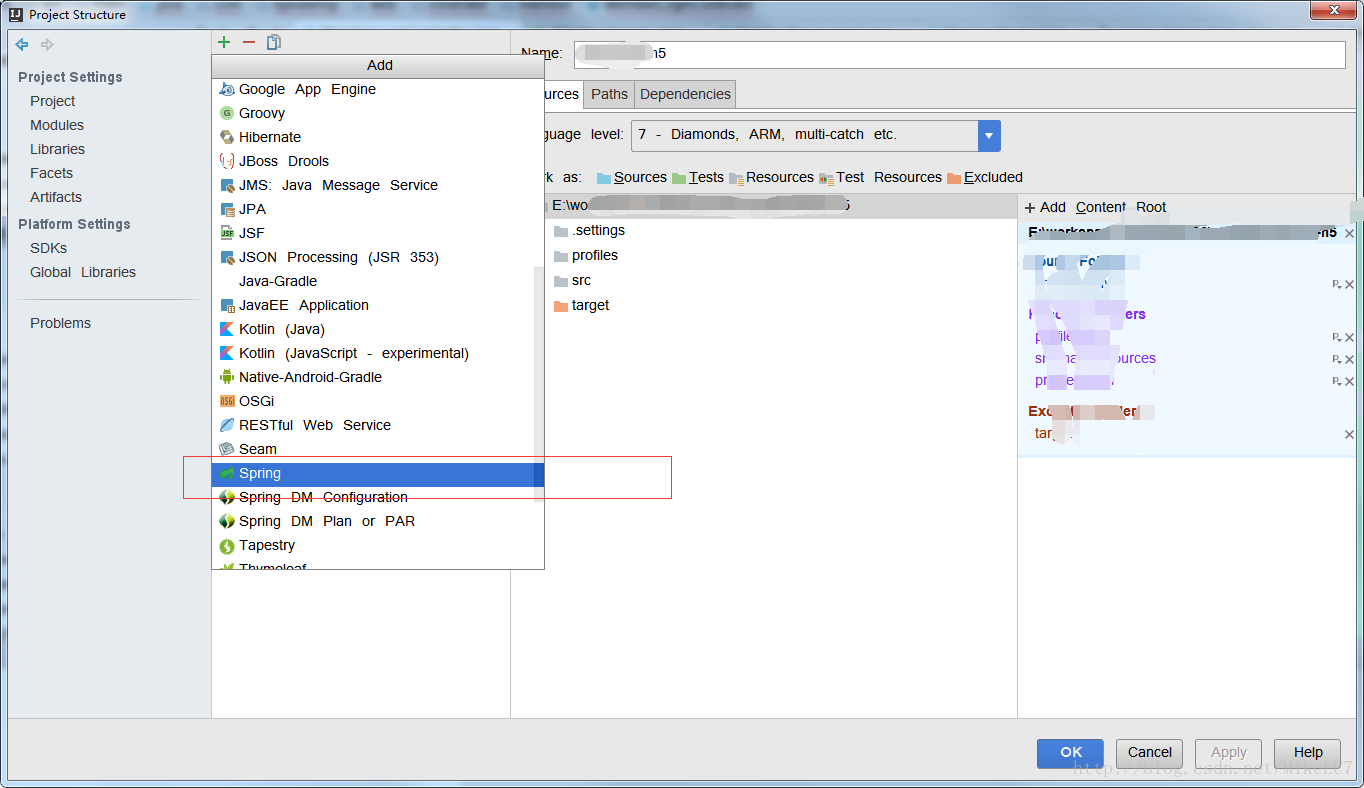Screen dimensions: 1364x788
Task: Click the green plus Add icon
Action: pos(224,42)
